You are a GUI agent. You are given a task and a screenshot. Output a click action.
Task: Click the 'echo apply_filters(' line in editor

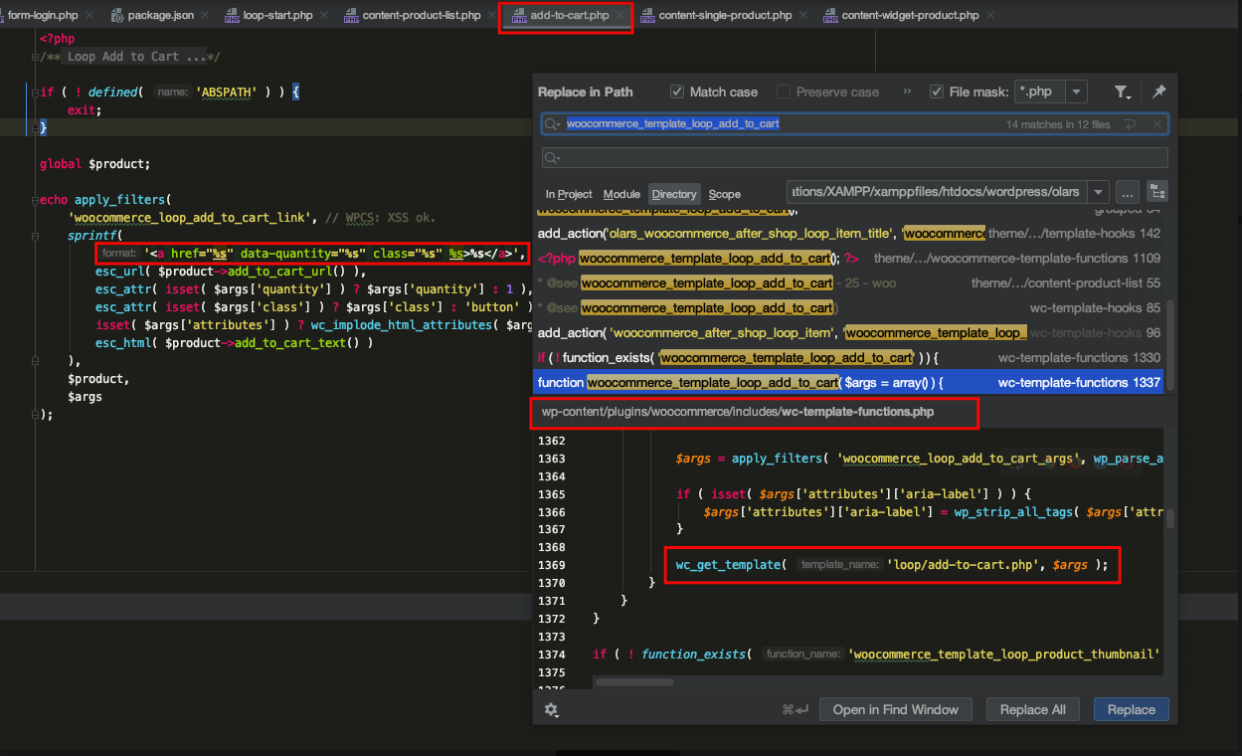pos(106,200)
